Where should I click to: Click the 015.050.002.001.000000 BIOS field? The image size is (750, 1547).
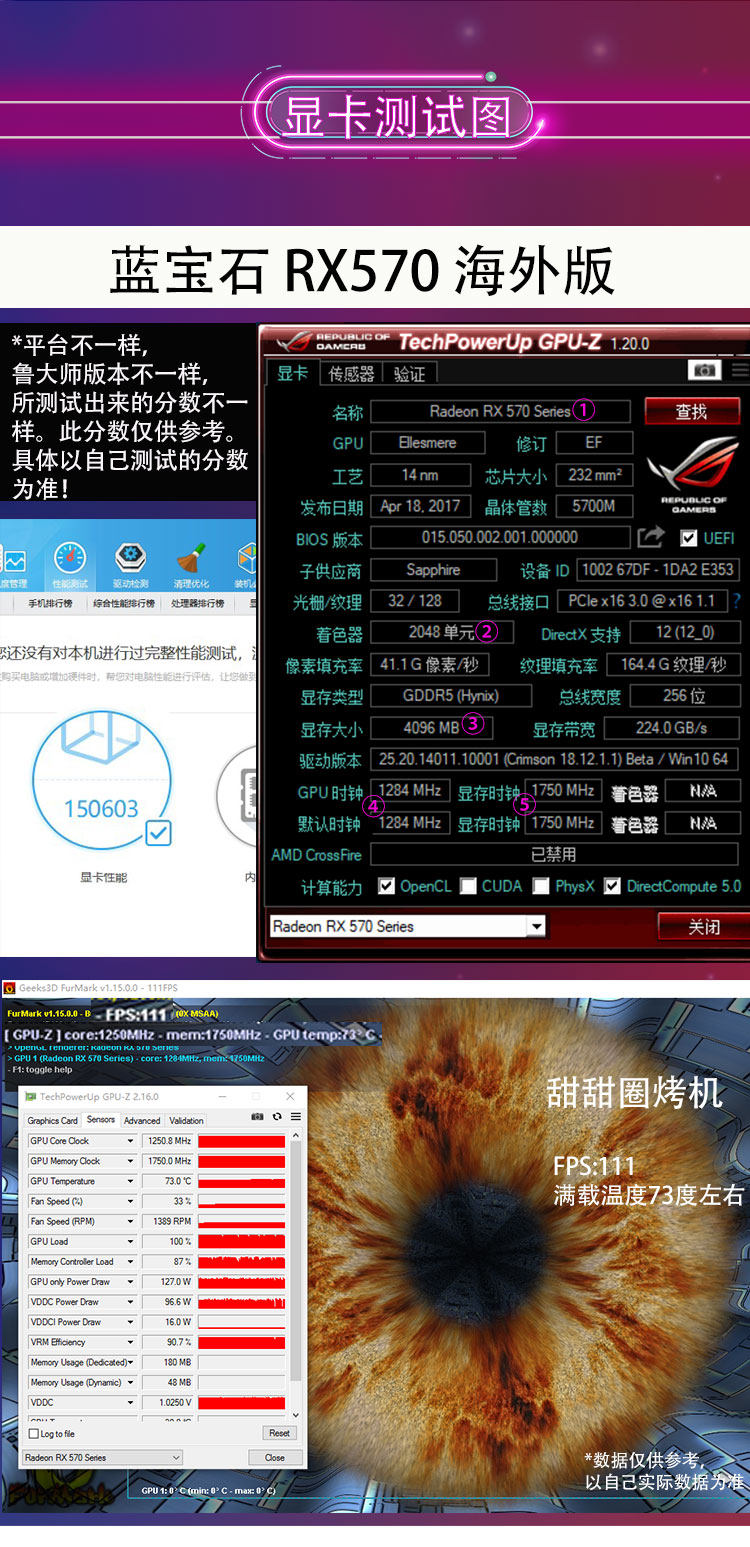coord(500,537)
